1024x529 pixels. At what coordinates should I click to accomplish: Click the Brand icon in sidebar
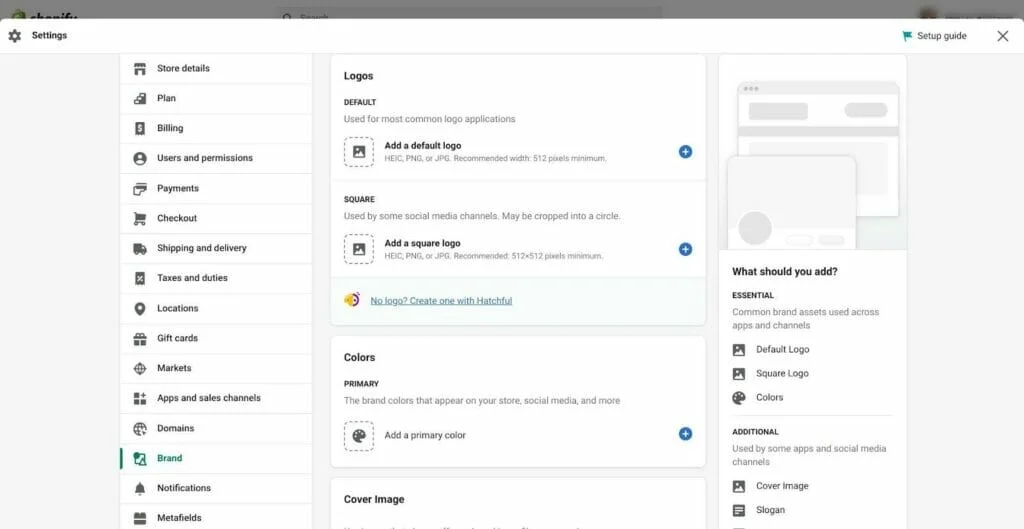point(140,458)
